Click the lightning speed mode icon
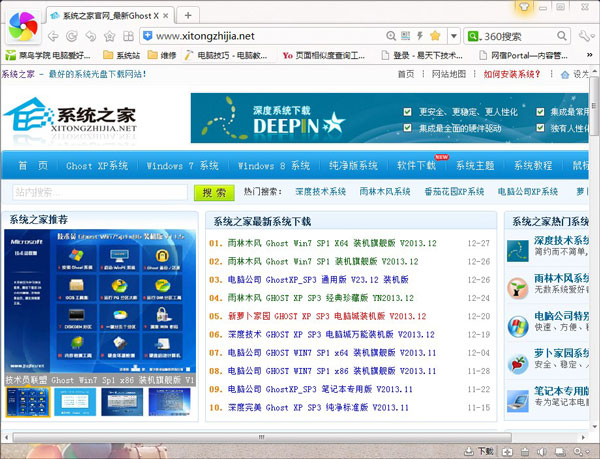Screen dimensions: 600x459 pyautogui.click(x=420, y=36)
